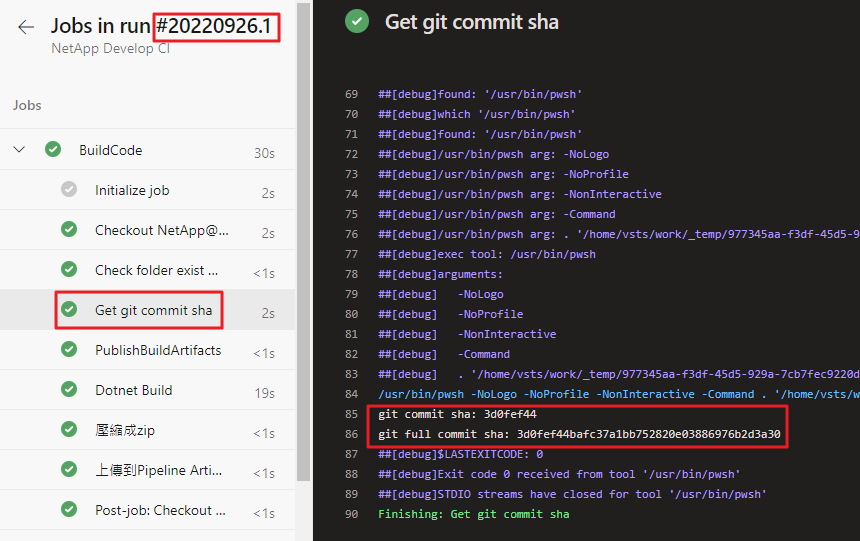Screen dimensions: 860x541
Task: Click log line 72 arg: -NoLogo
Action: (x=494, y=154)
